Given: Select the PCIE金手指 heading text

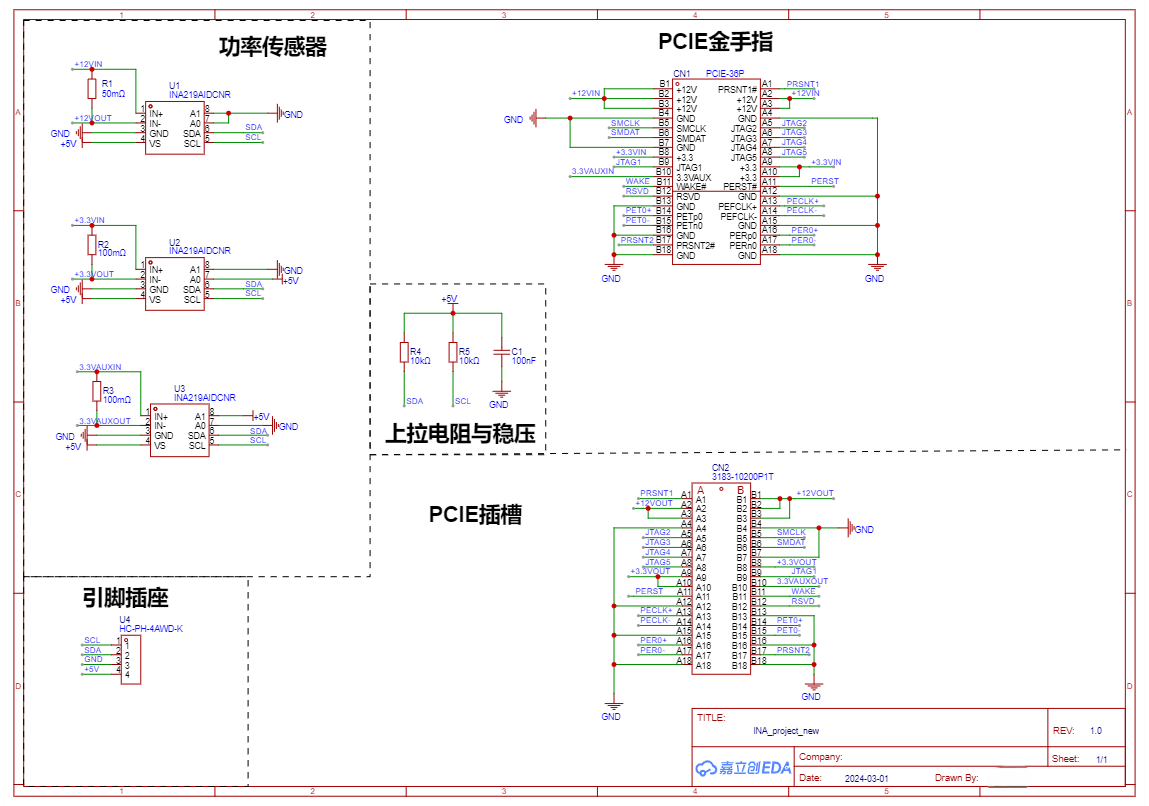Looking at the screenshot, I should point(715,42).
